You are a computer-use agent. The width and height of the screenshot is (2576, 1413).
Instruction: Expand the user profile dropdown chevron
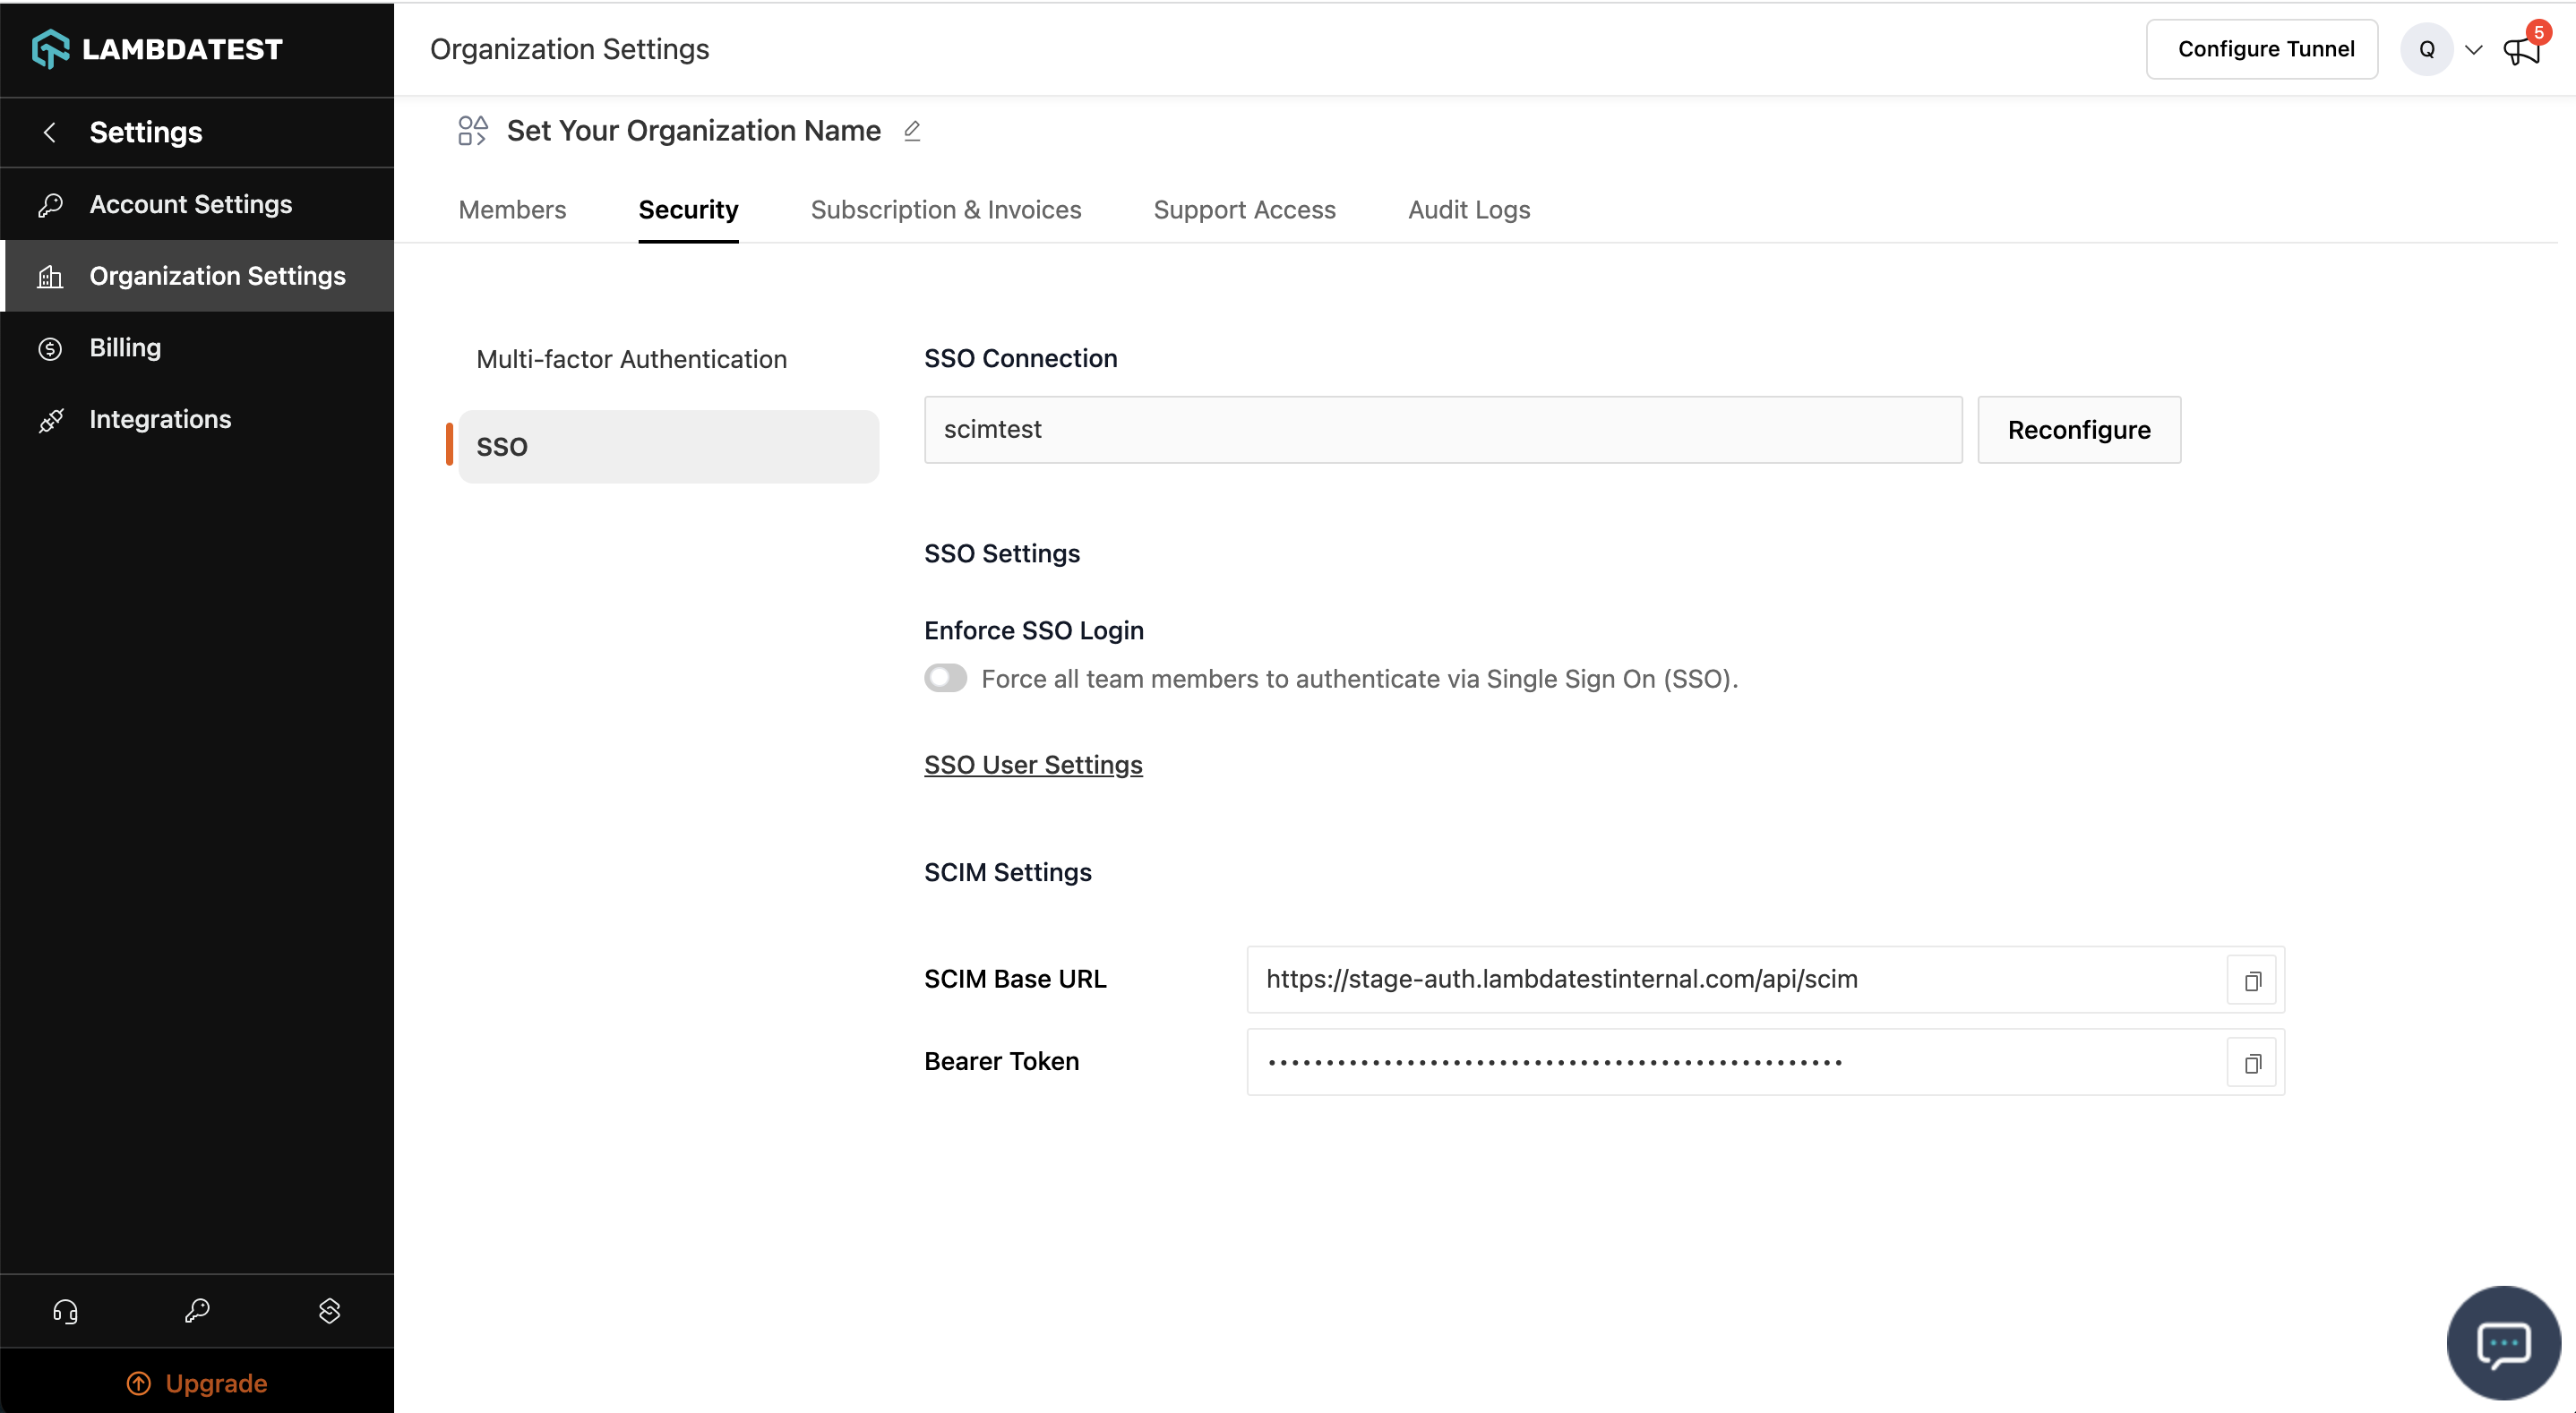coord(2473,50)
